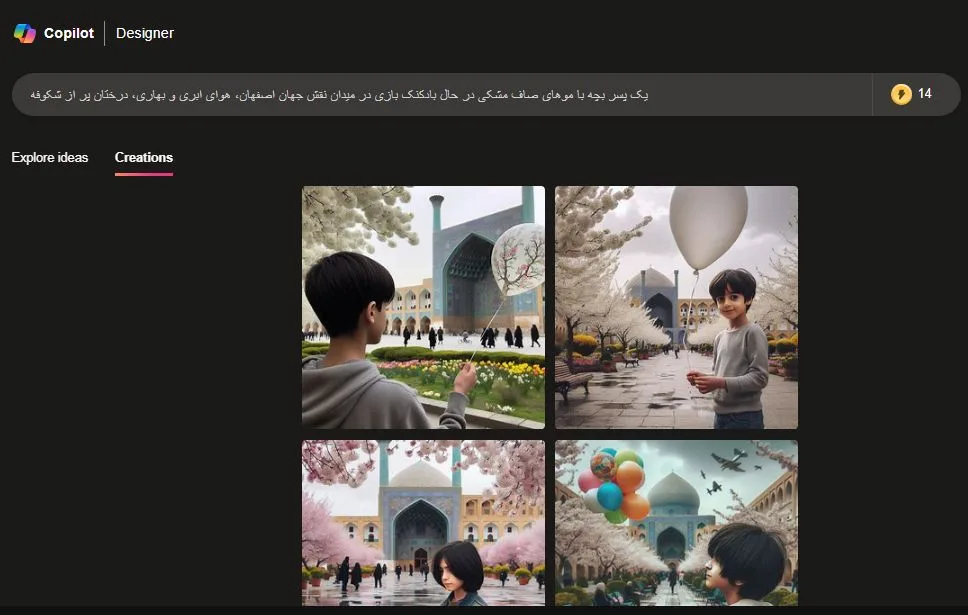Open image with colorful balloon bunch and planes
The width and height of the screenshot is (968, 615).
[x=677, y=523]
